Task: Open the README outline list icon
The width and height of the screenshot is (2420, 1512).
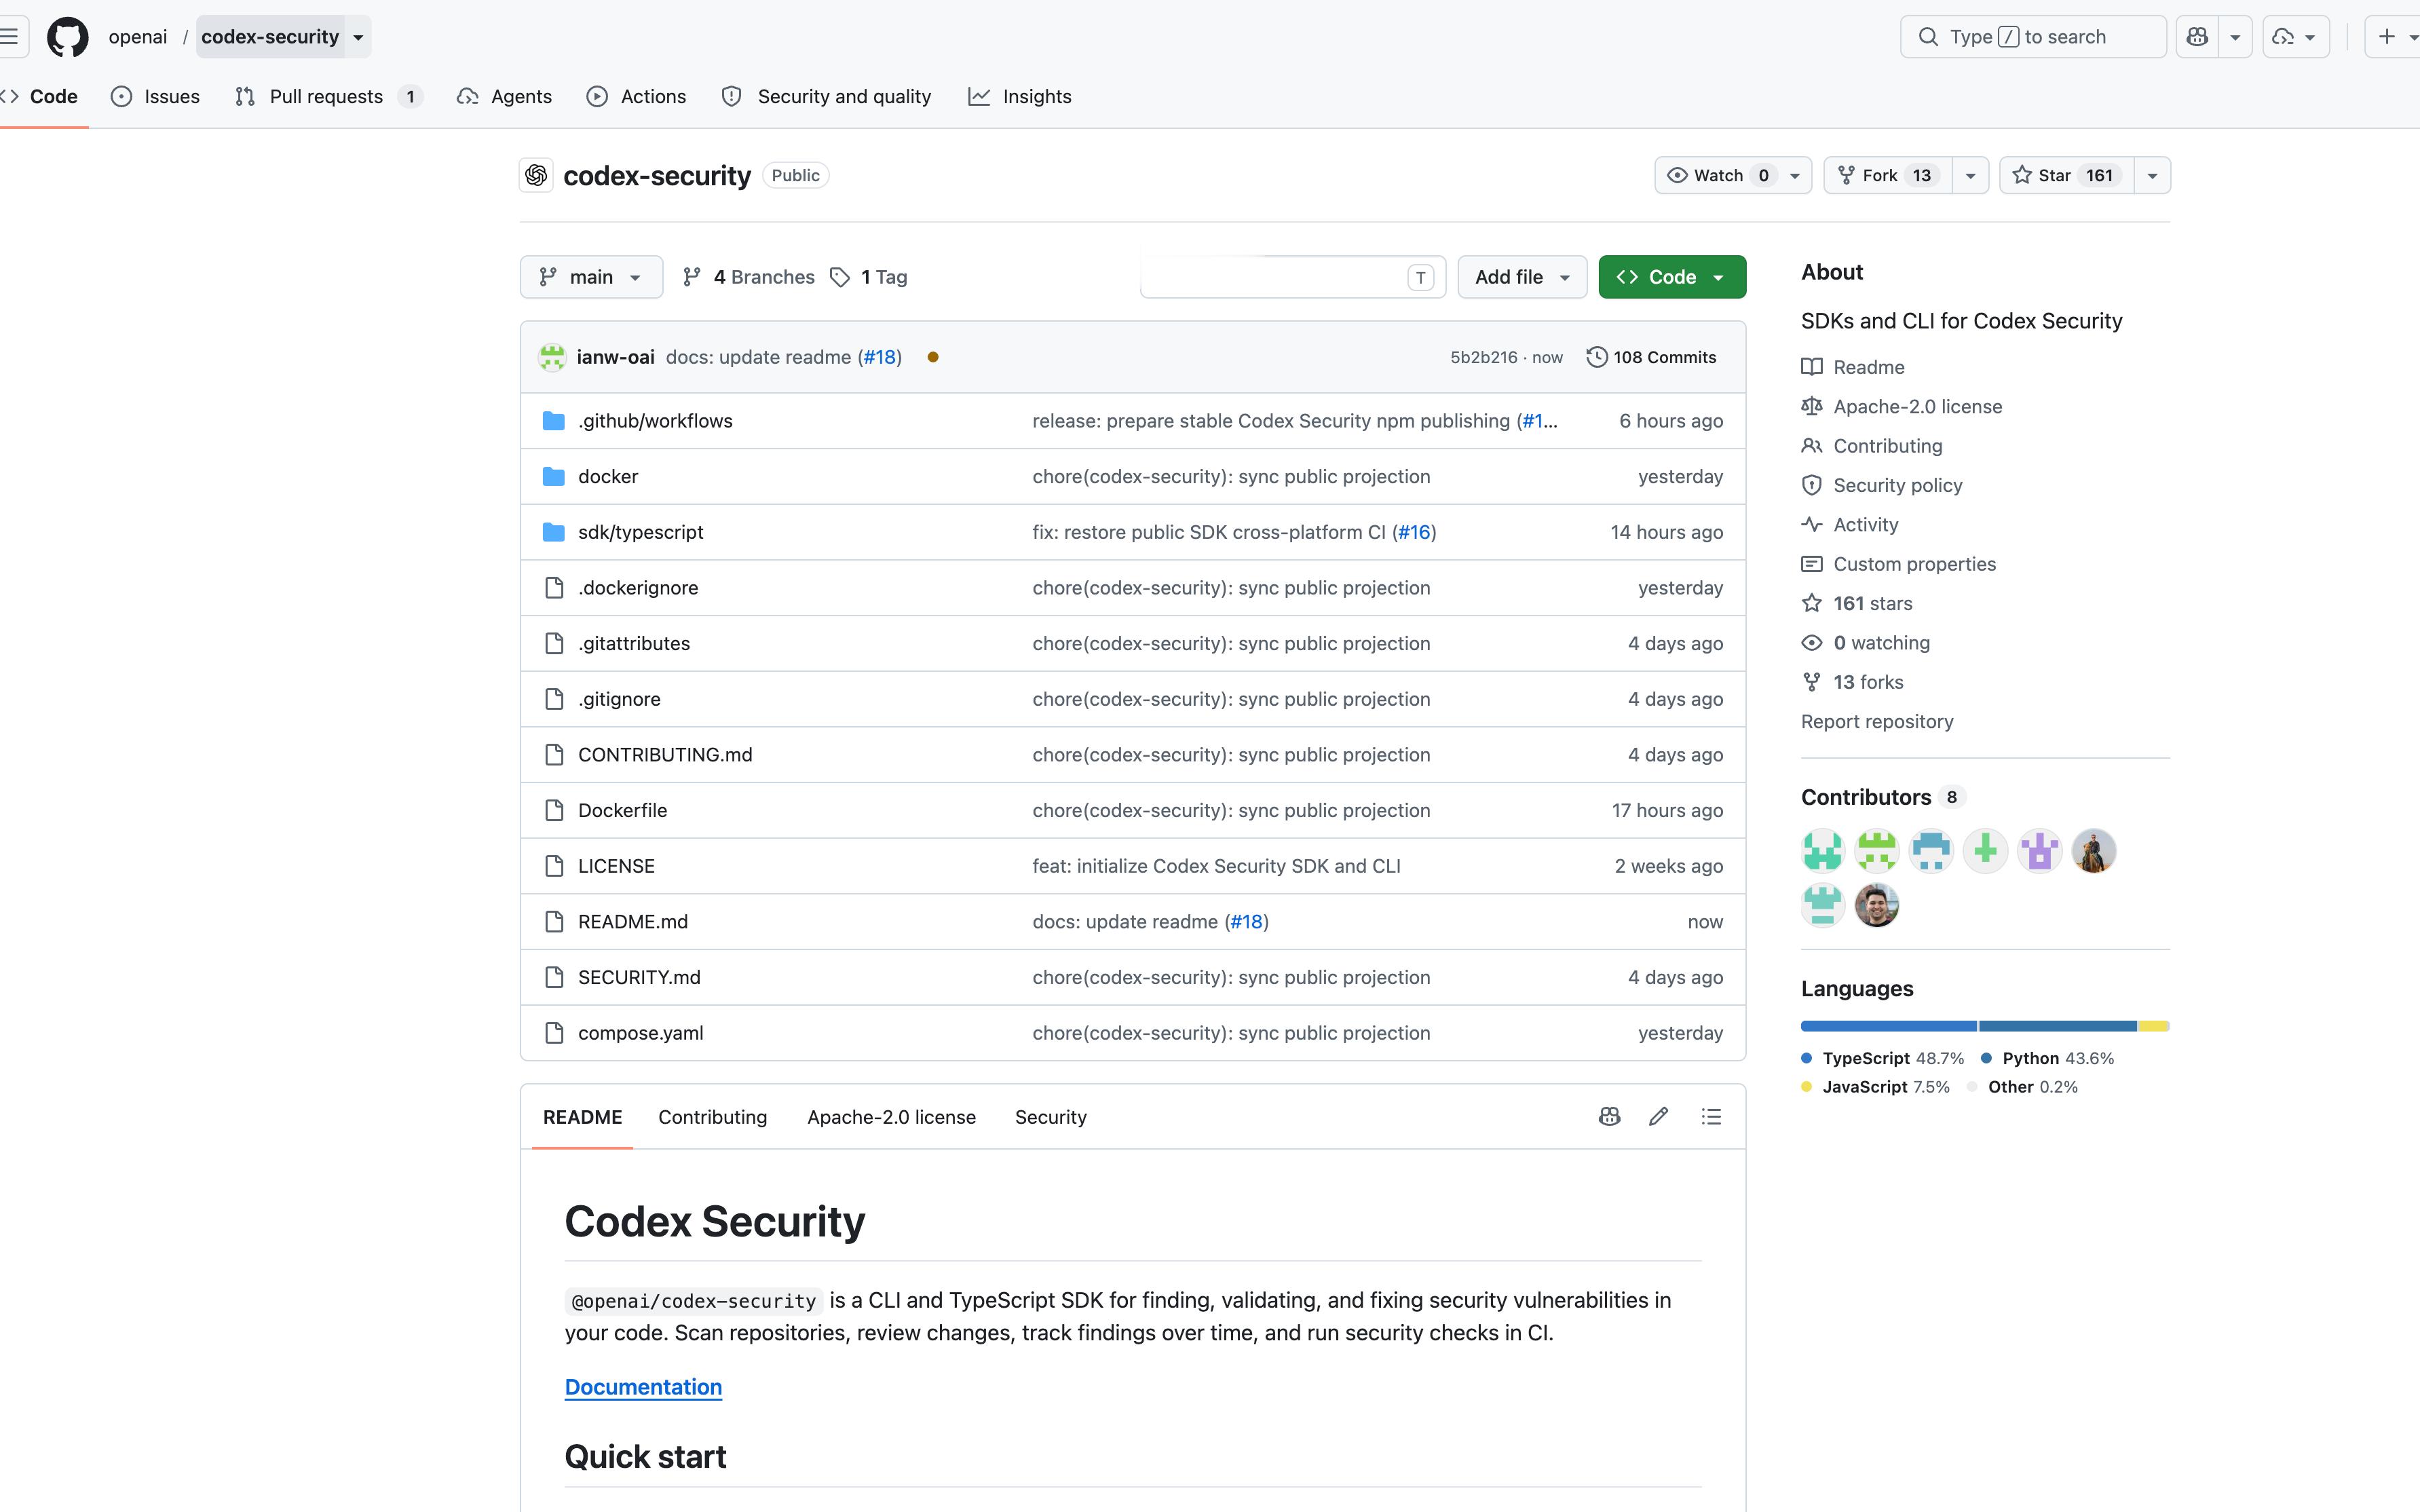Action: [1711, 1117]
